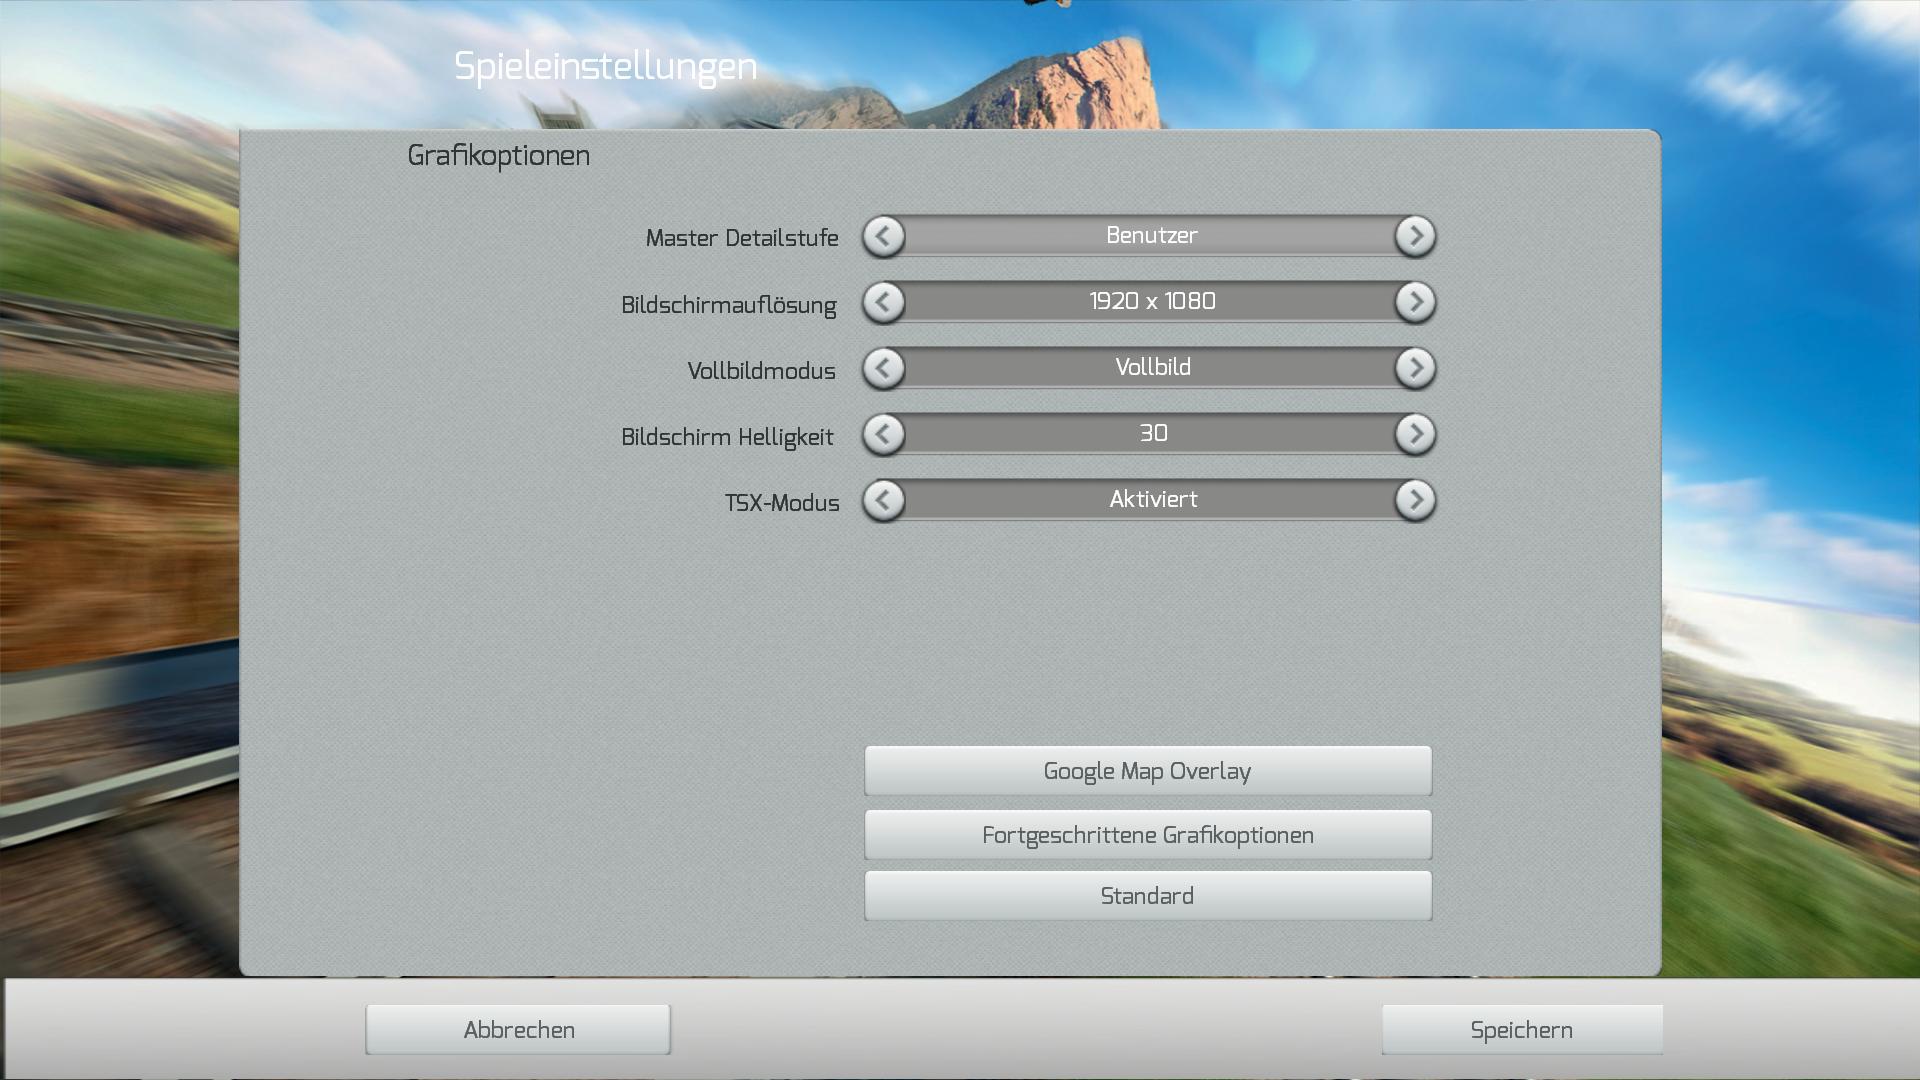Screen dimensions: 1920x1080
Task: Reset settings with Standard button
Action: tap(1148, 896)
